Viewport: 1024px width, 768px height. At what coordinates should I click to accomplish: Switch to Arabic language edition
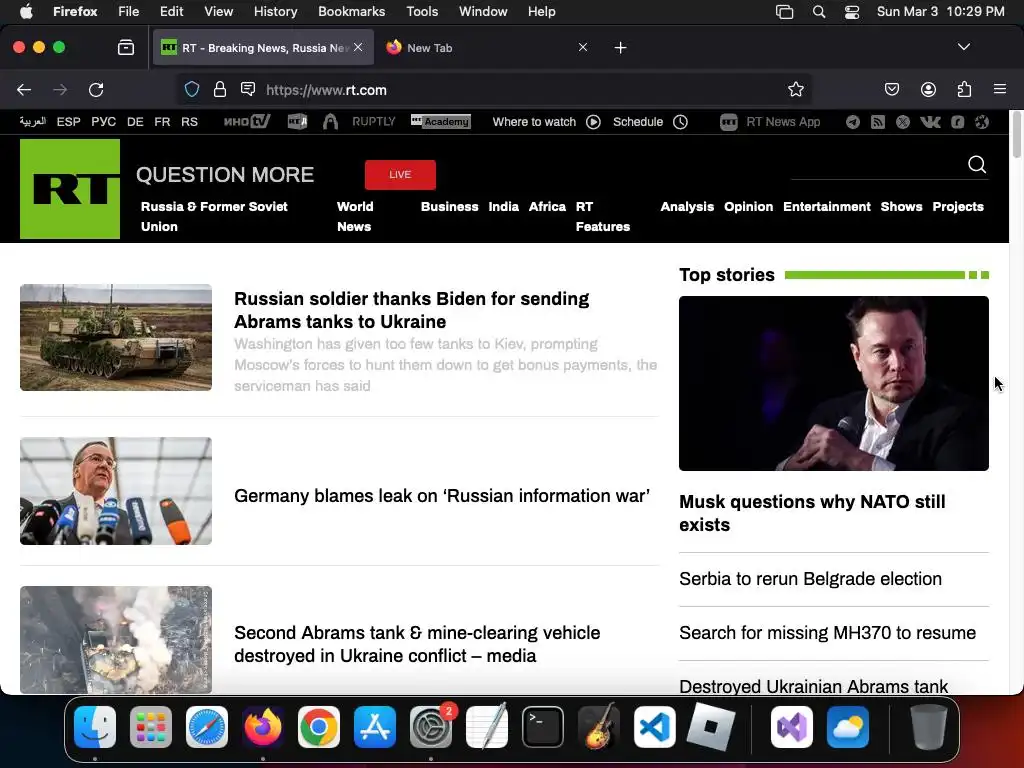pos(33,121)
